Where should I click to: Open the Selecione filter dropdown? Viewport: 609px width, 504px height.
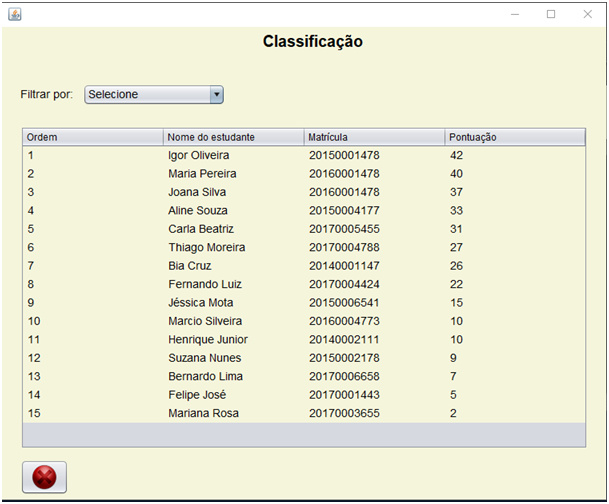154,94
